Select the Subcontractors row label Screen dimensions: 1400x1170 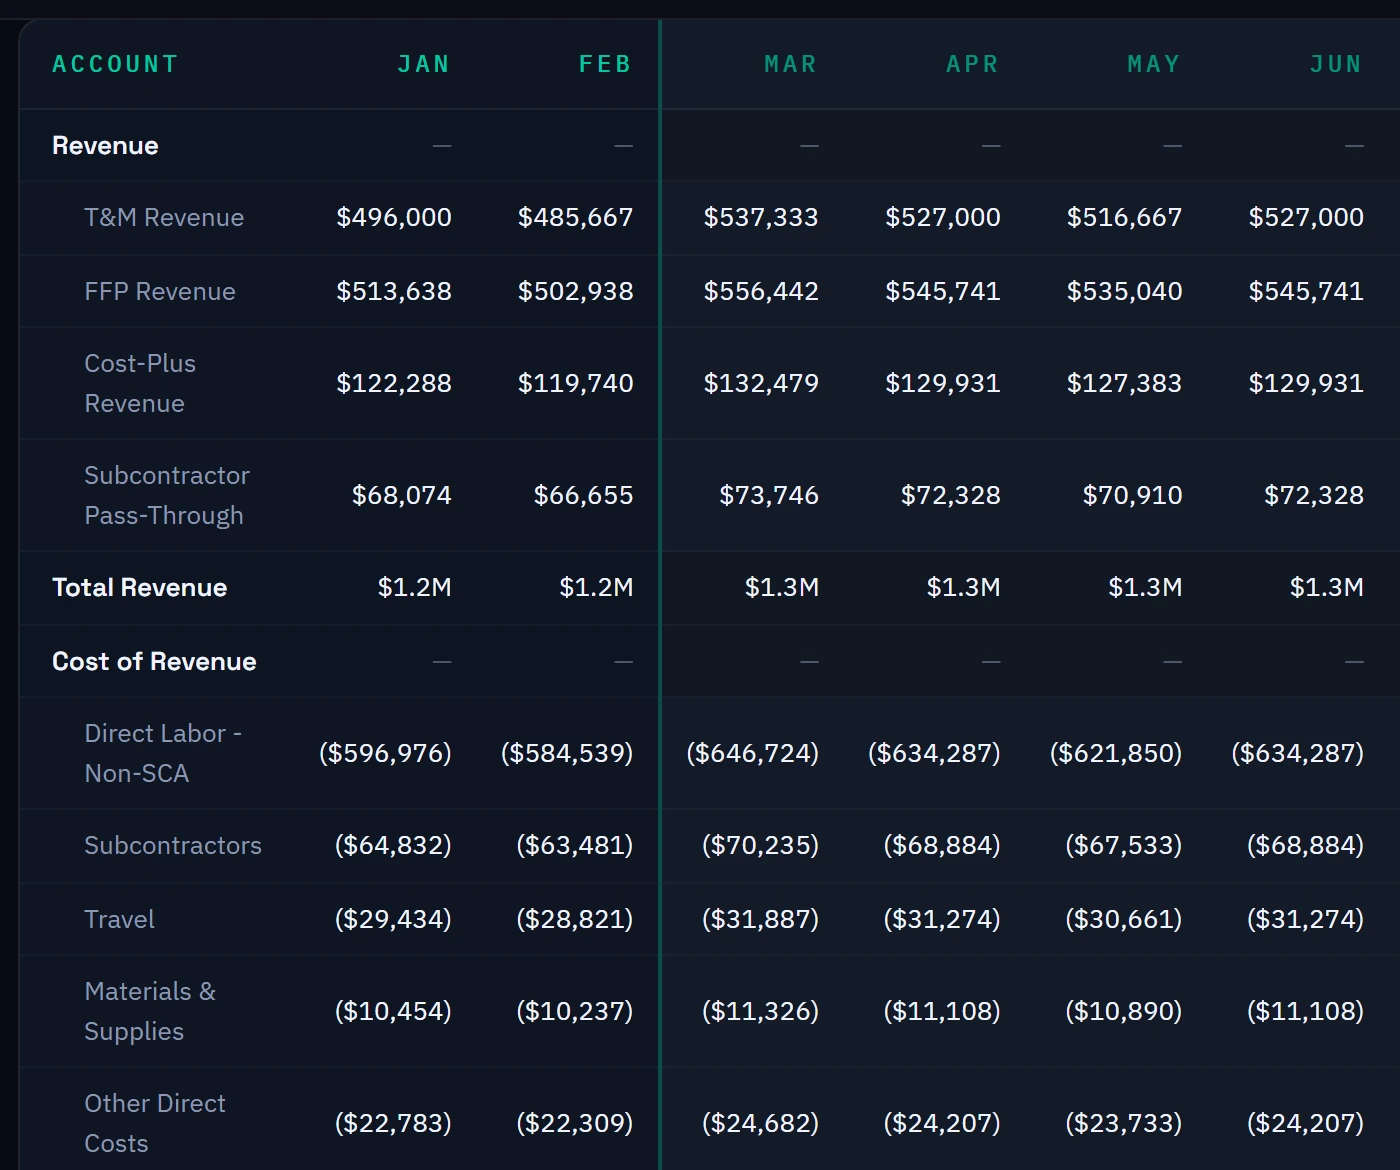click(173, 846)
